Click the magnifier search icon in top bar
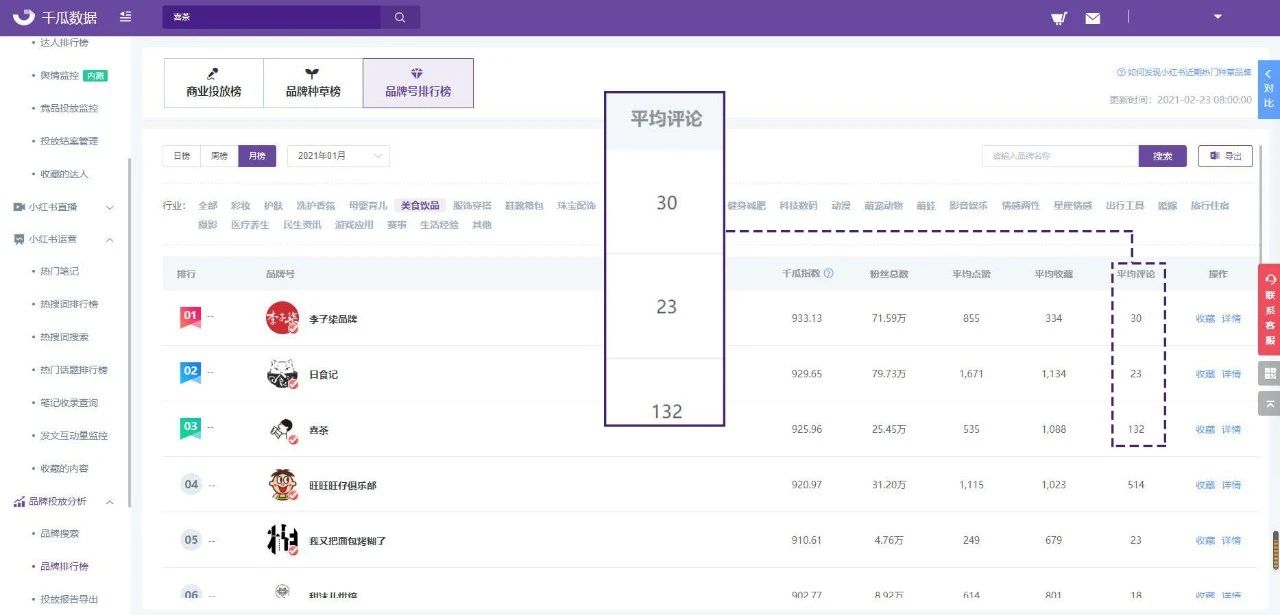 (400, 17)
